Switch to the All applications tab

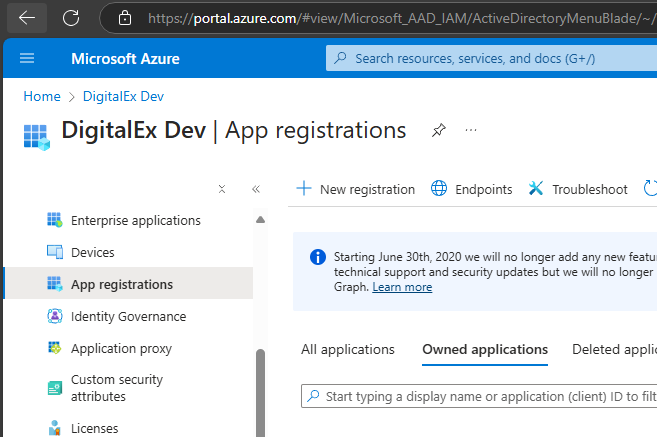pyautogui.click(x=348, y=349)
